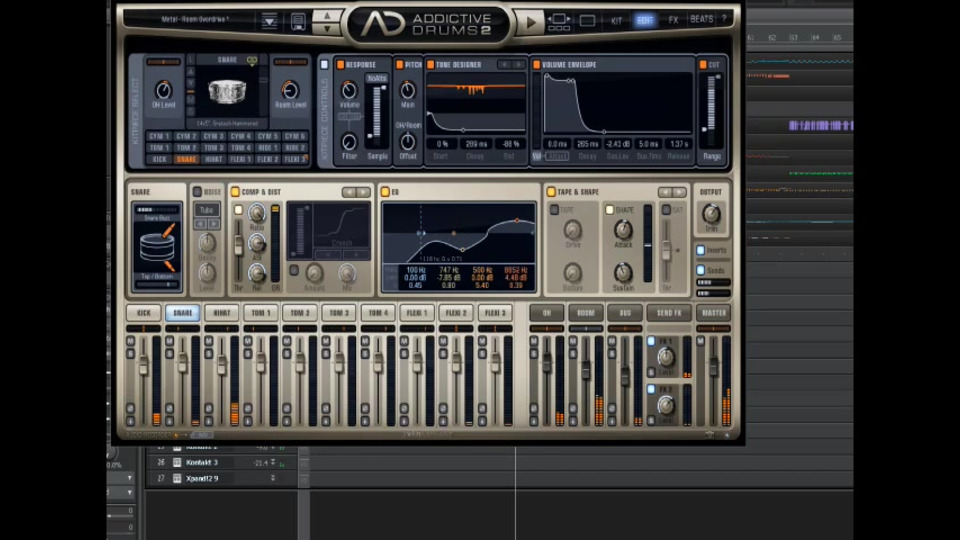Toggle the Response section on/off
The image size is (960, 540).
340,64
